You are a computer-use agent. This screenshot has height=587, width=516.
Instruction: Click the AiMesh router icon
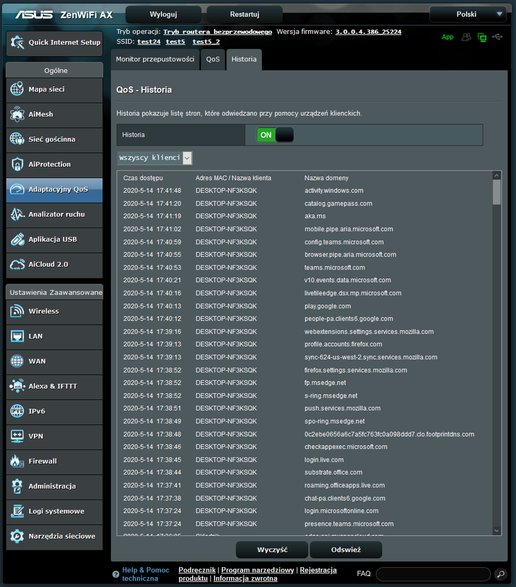(x=17, y=114)
